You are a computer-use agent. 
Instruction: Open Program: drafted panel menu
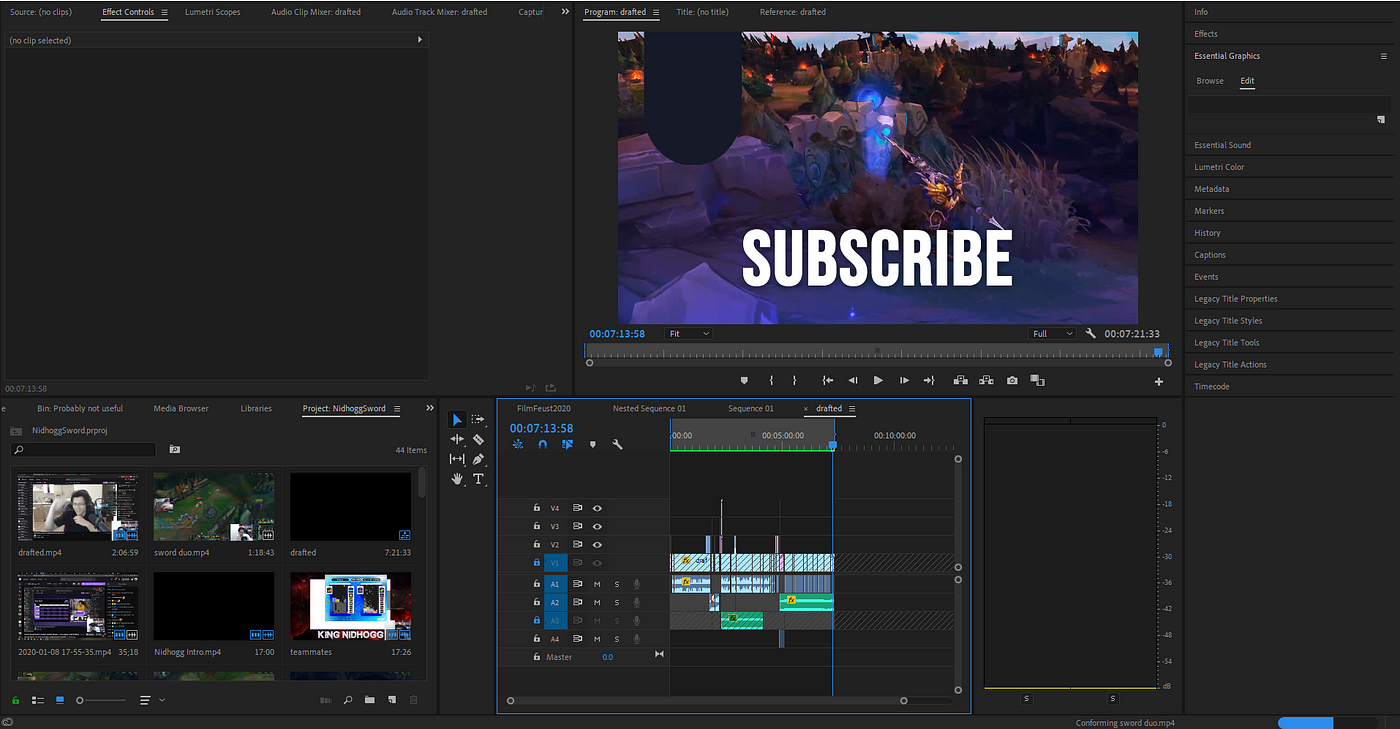coord(655,12)
